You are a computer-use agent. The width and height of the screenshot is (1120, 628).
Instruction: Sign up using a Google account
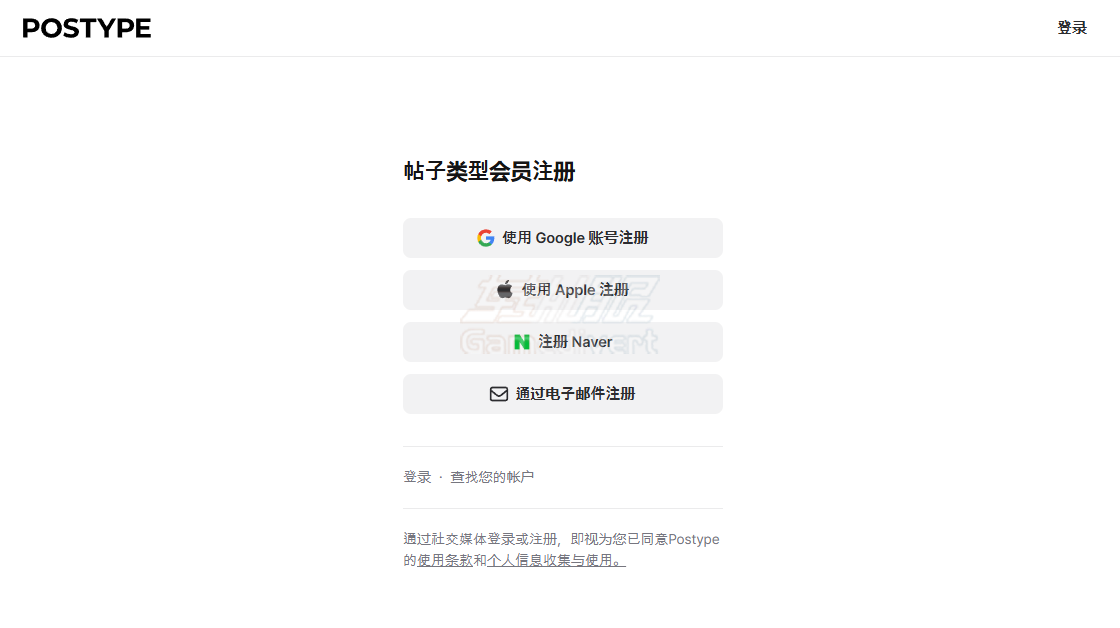(x=562, y=238)
